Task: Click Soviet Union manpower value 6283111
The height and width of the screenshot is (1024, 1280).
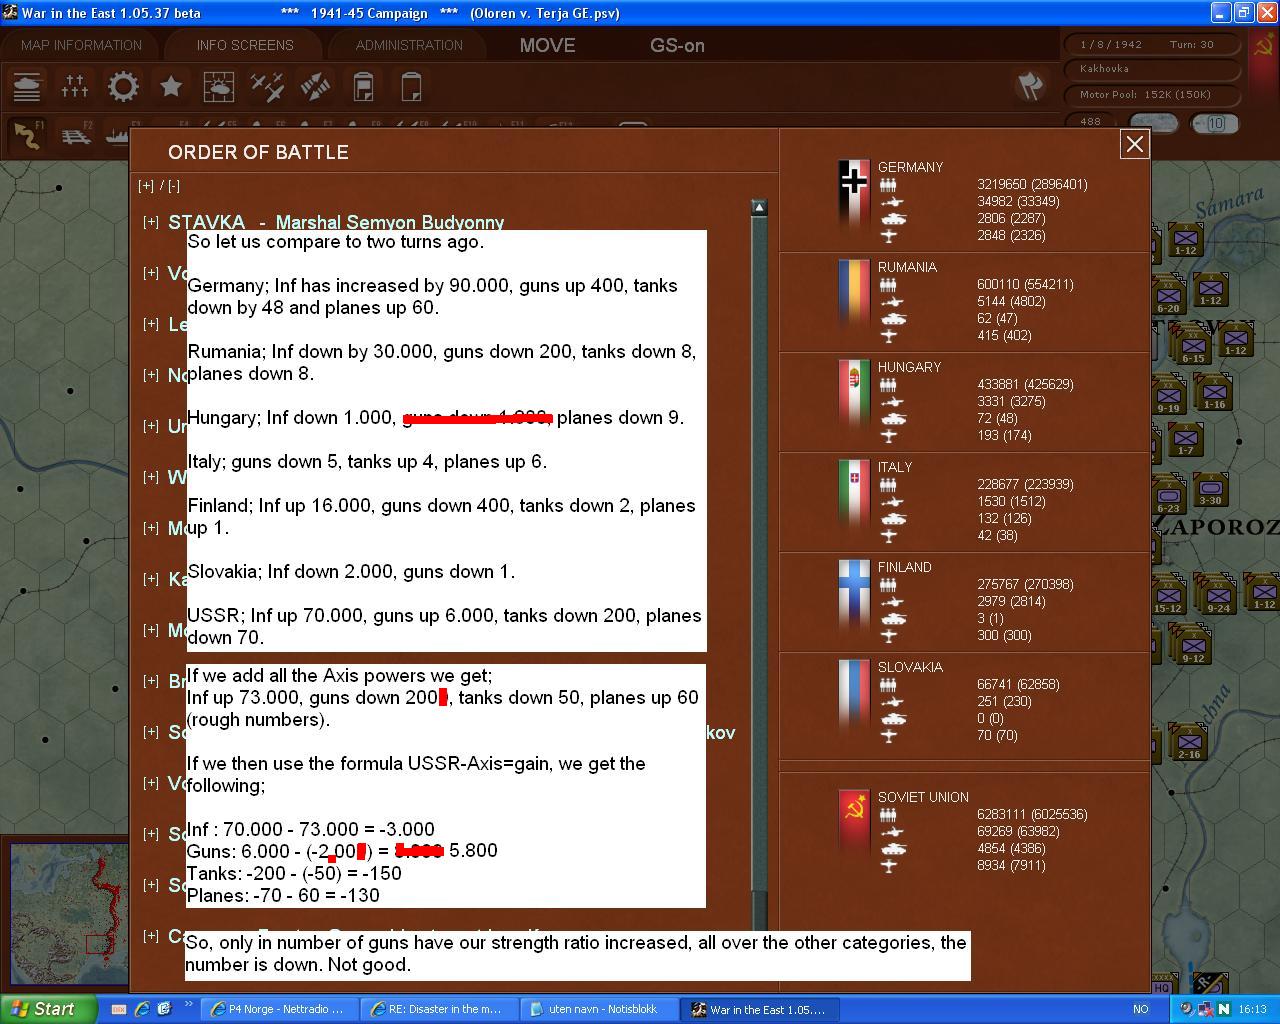Action: [1031, 814]
